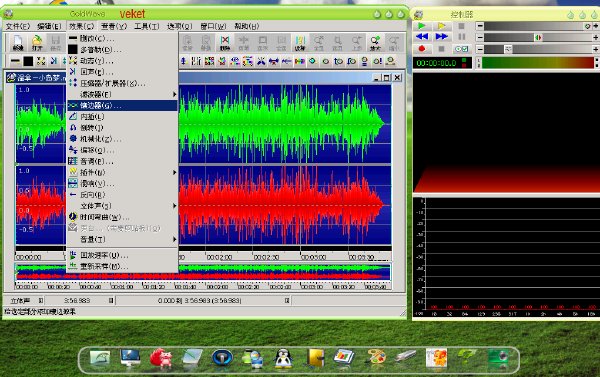
Task: Click the Set marker toolbar icon
Action: (x=300, y=42)
